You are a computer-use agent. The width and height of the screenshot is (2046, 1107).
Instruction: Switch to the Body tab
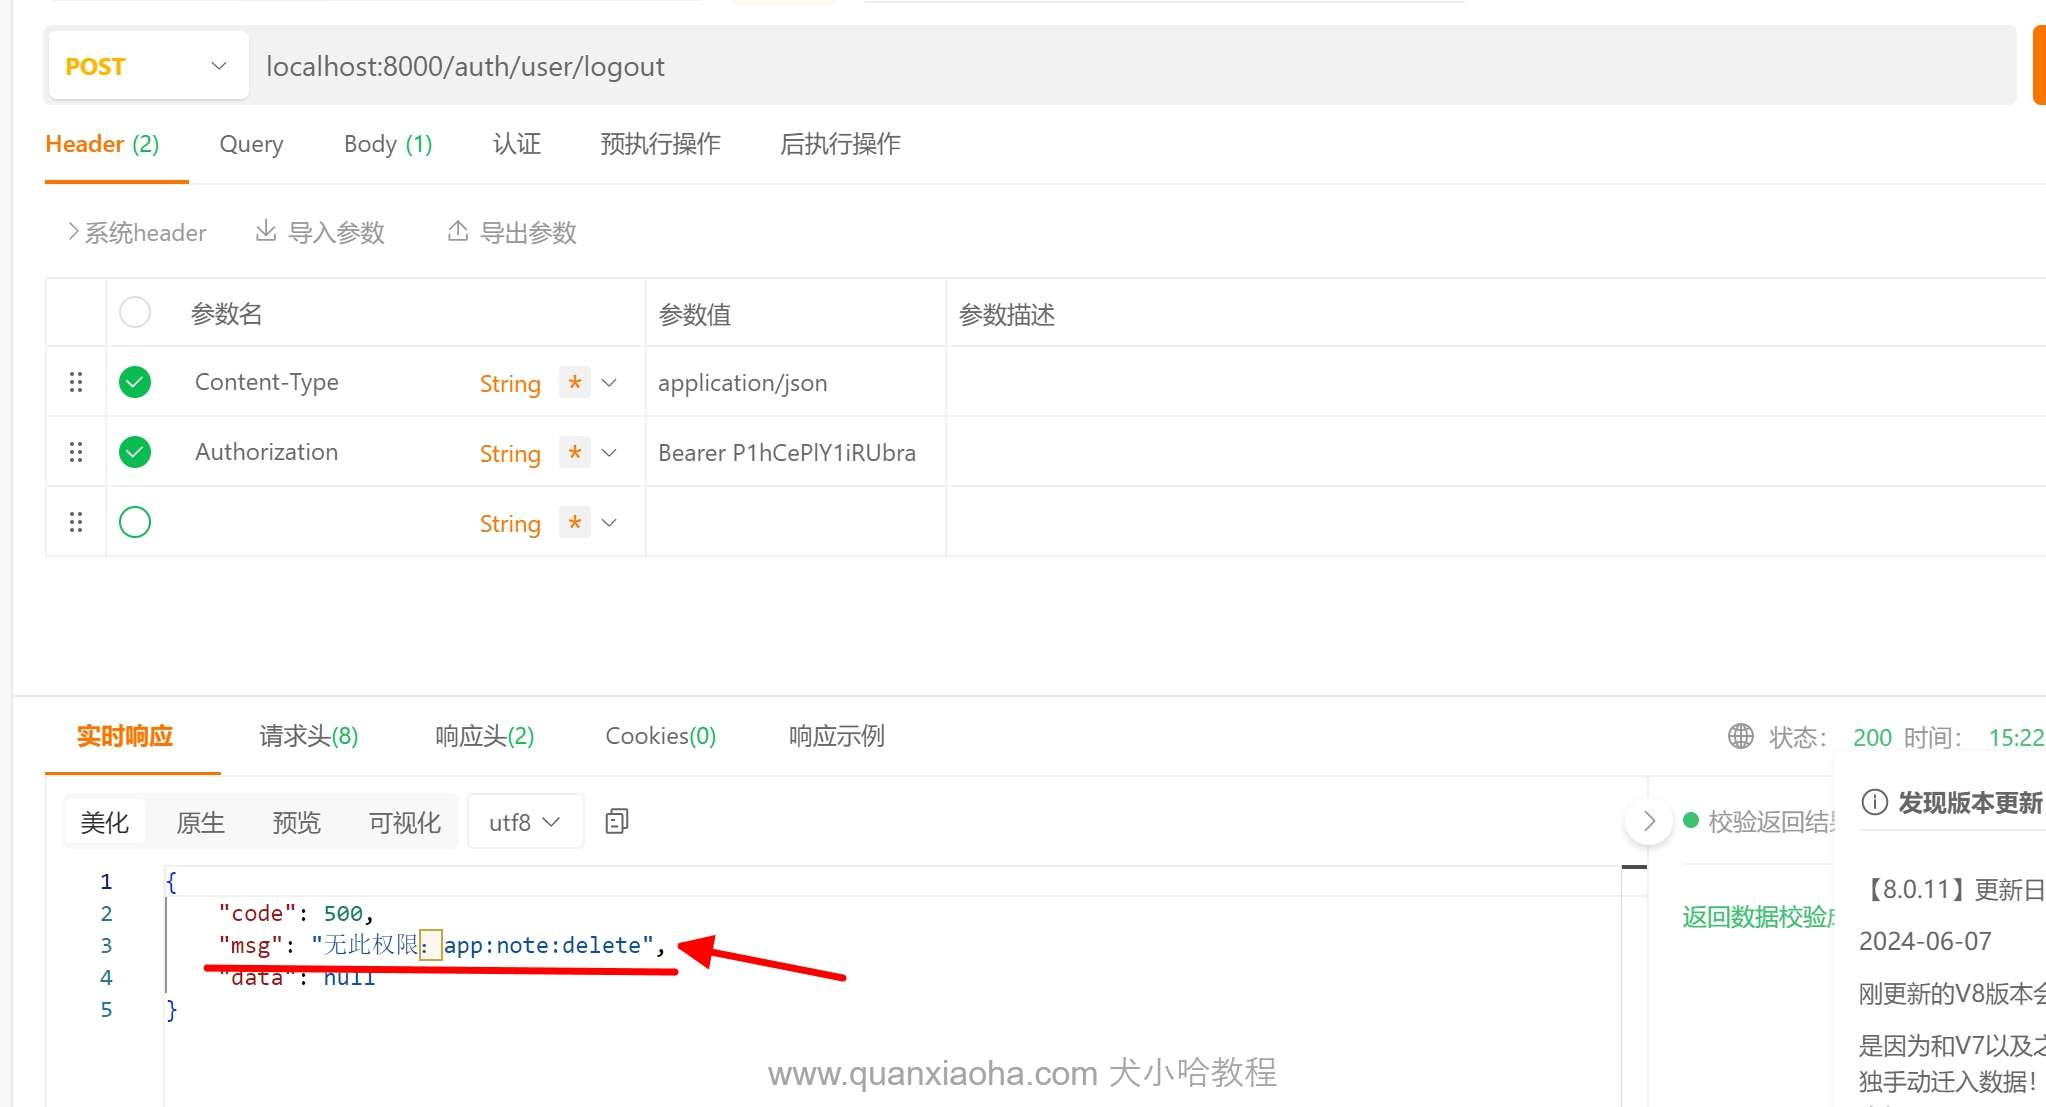pos(387,144)
